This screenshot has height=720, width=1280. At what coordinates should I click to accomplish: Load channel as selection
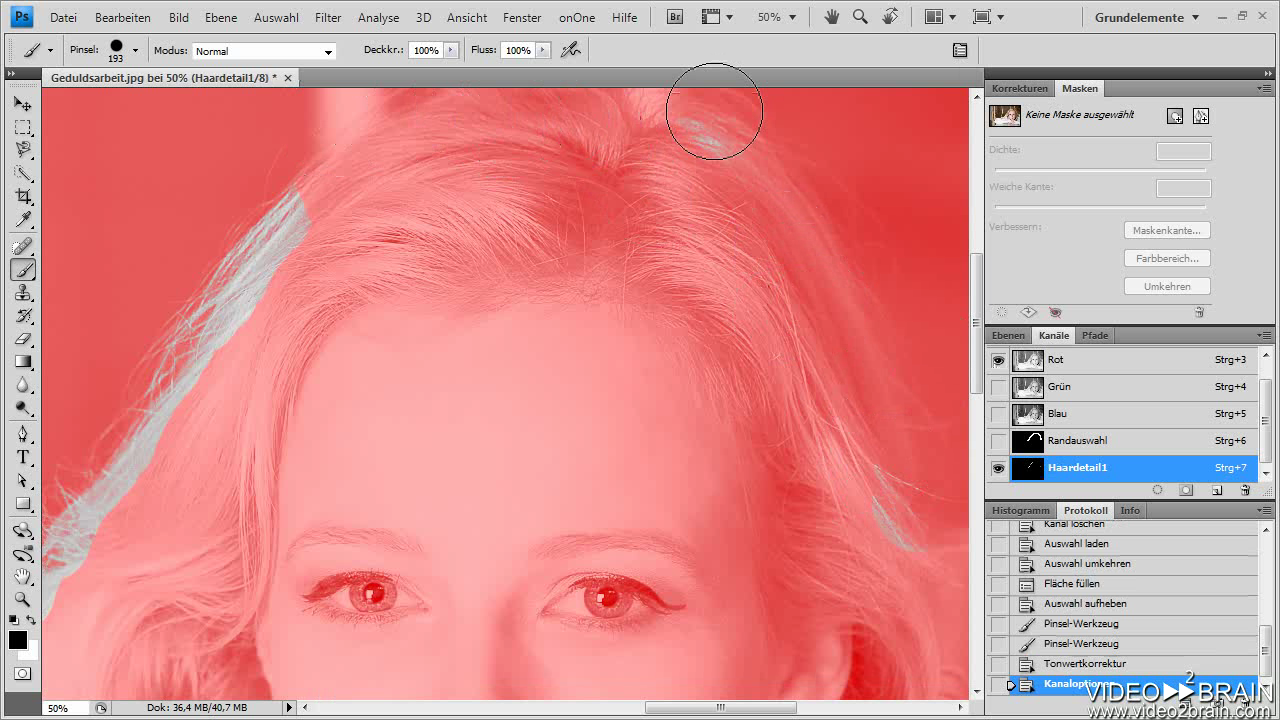tap(1157, 490)
